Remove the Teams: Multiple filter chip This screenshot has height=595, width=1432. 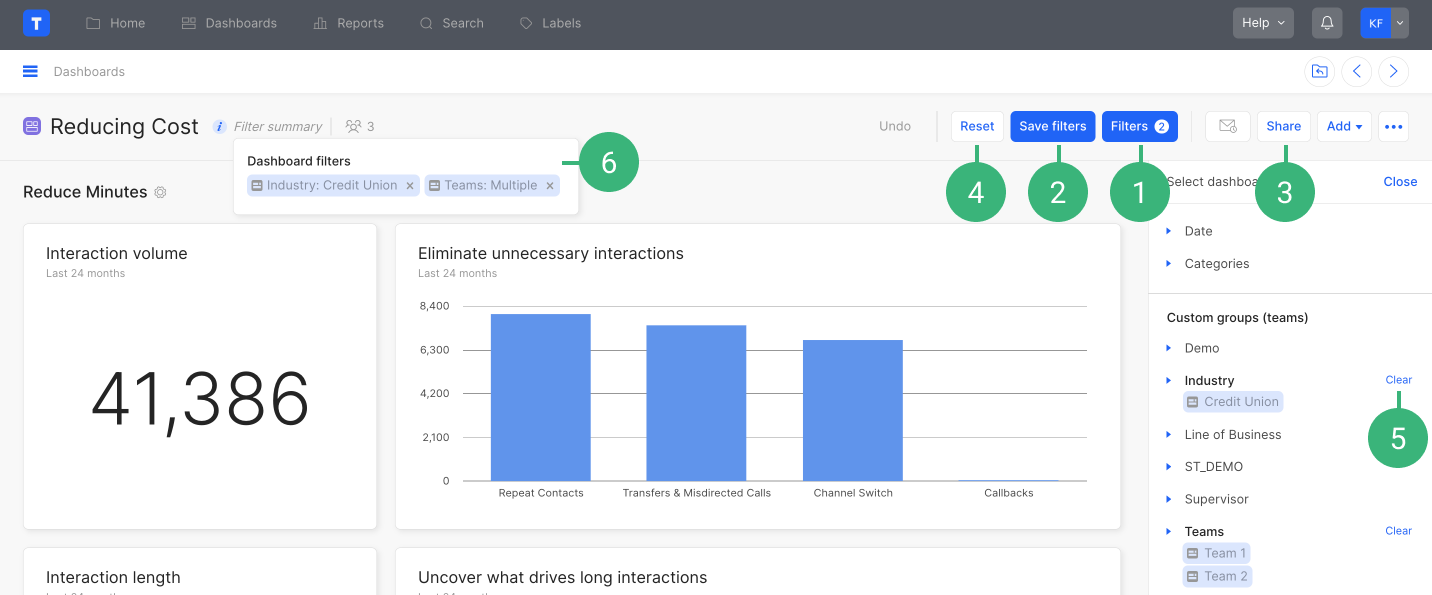tap(549, 185)
